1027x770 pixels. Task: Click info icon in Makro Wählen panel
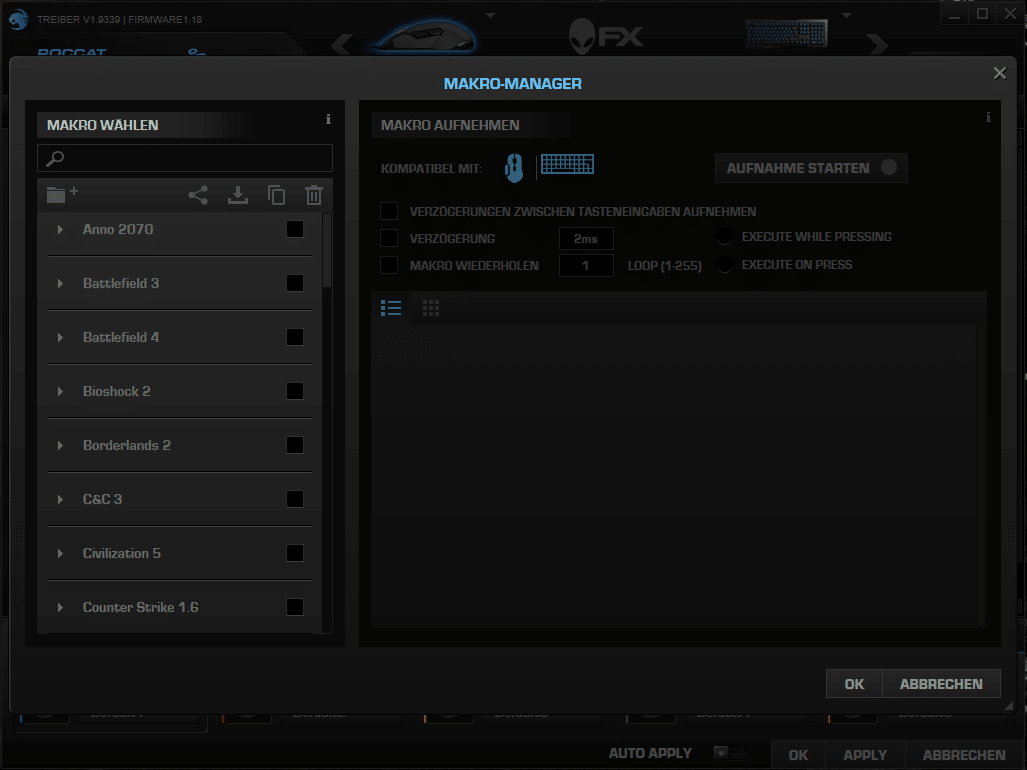(328, 120)
